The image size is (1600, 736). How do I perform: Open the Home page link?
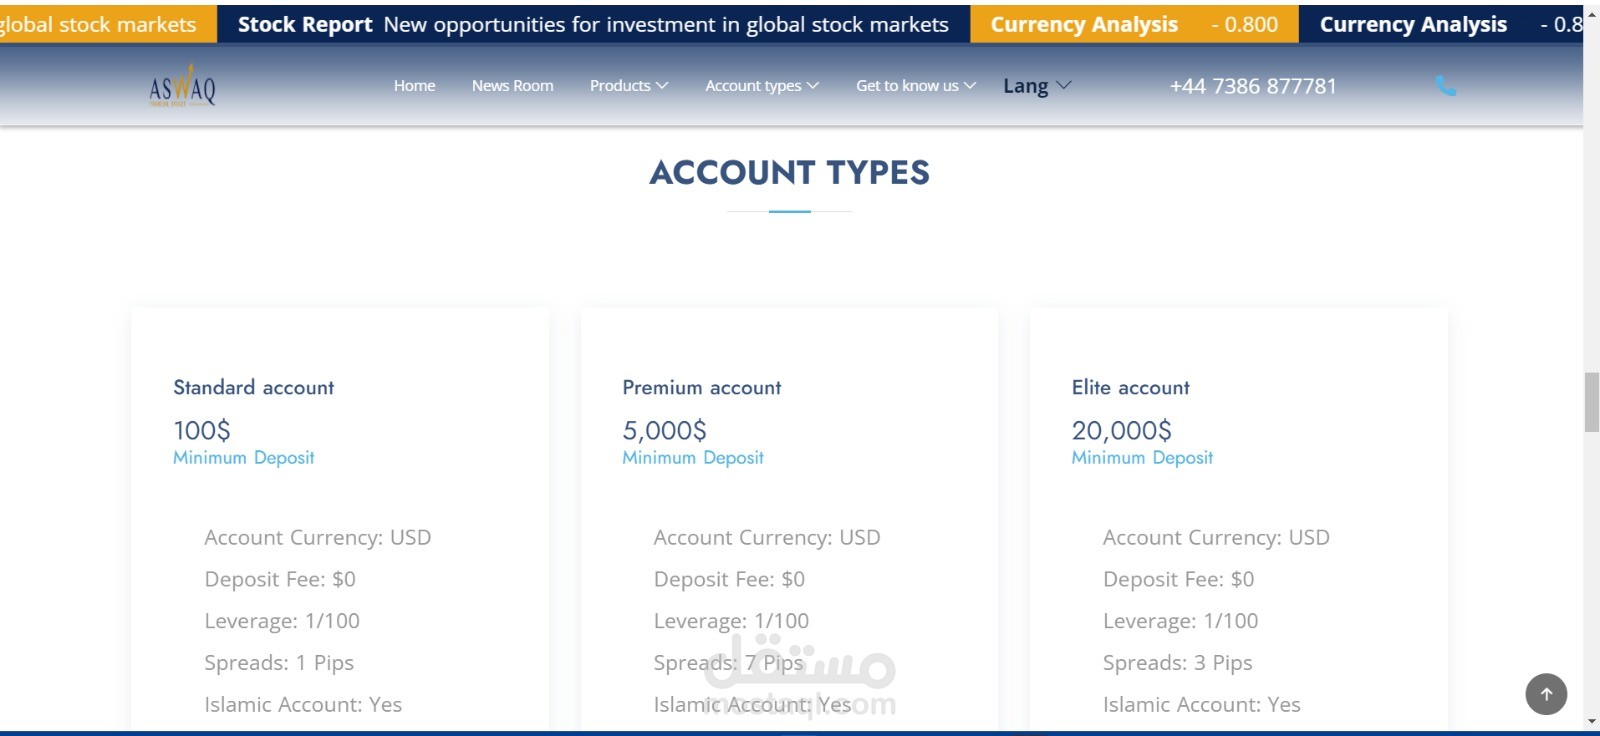click(414, 86)
